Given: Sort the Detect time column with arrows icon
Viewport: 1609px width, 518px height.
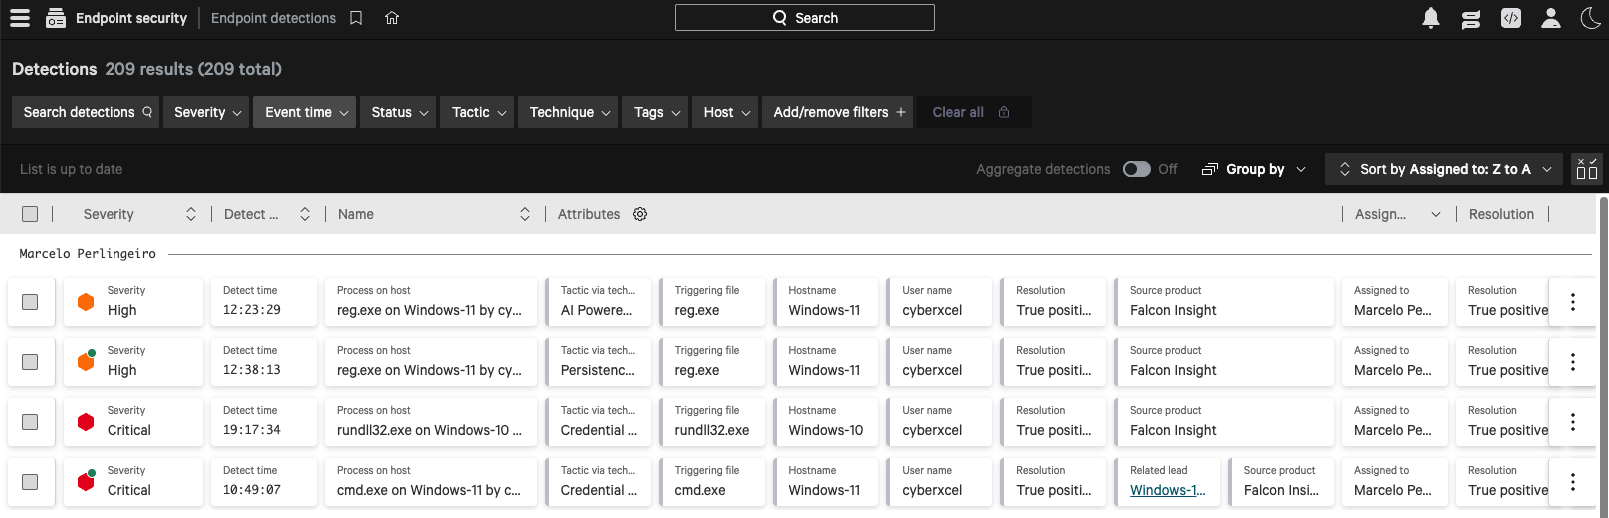Looking at the screenshot, I should click(x=305, y=214).
